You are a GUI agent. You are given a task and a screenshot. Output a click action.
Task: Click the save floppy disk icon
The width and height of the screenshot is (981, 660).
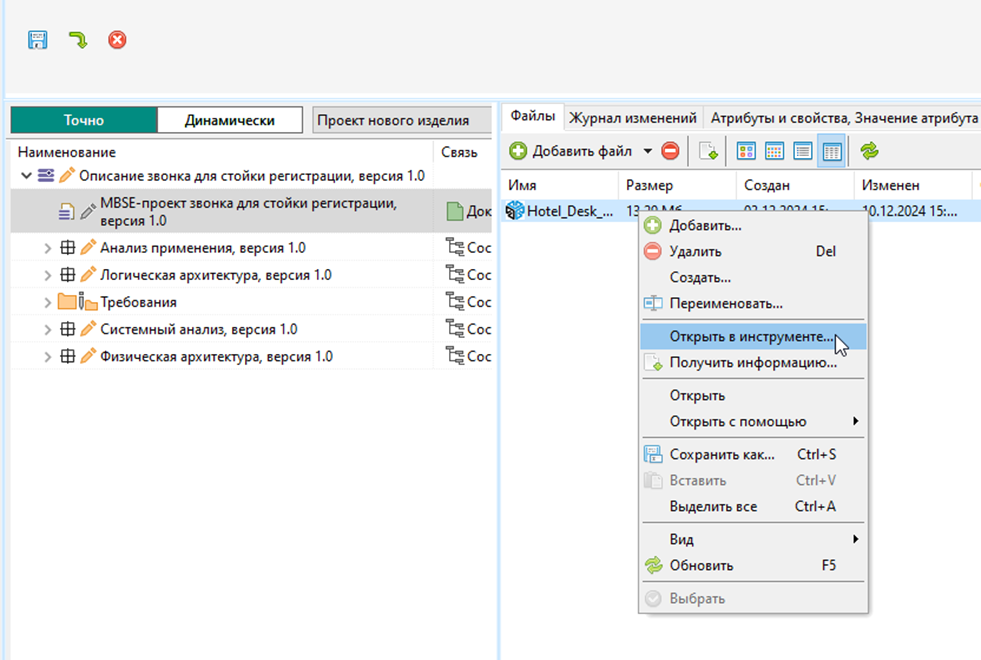38,40
